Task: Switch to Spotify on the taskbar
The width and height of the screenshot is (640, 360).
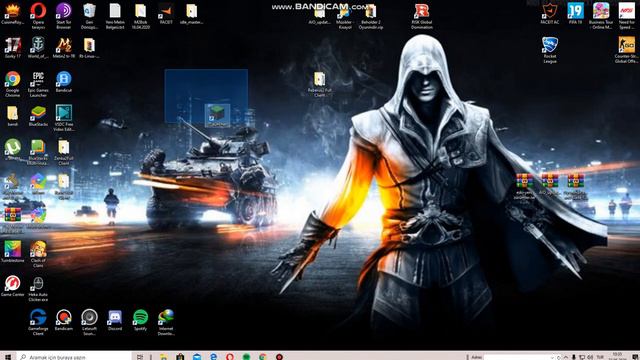Action: tap(246, 357)
